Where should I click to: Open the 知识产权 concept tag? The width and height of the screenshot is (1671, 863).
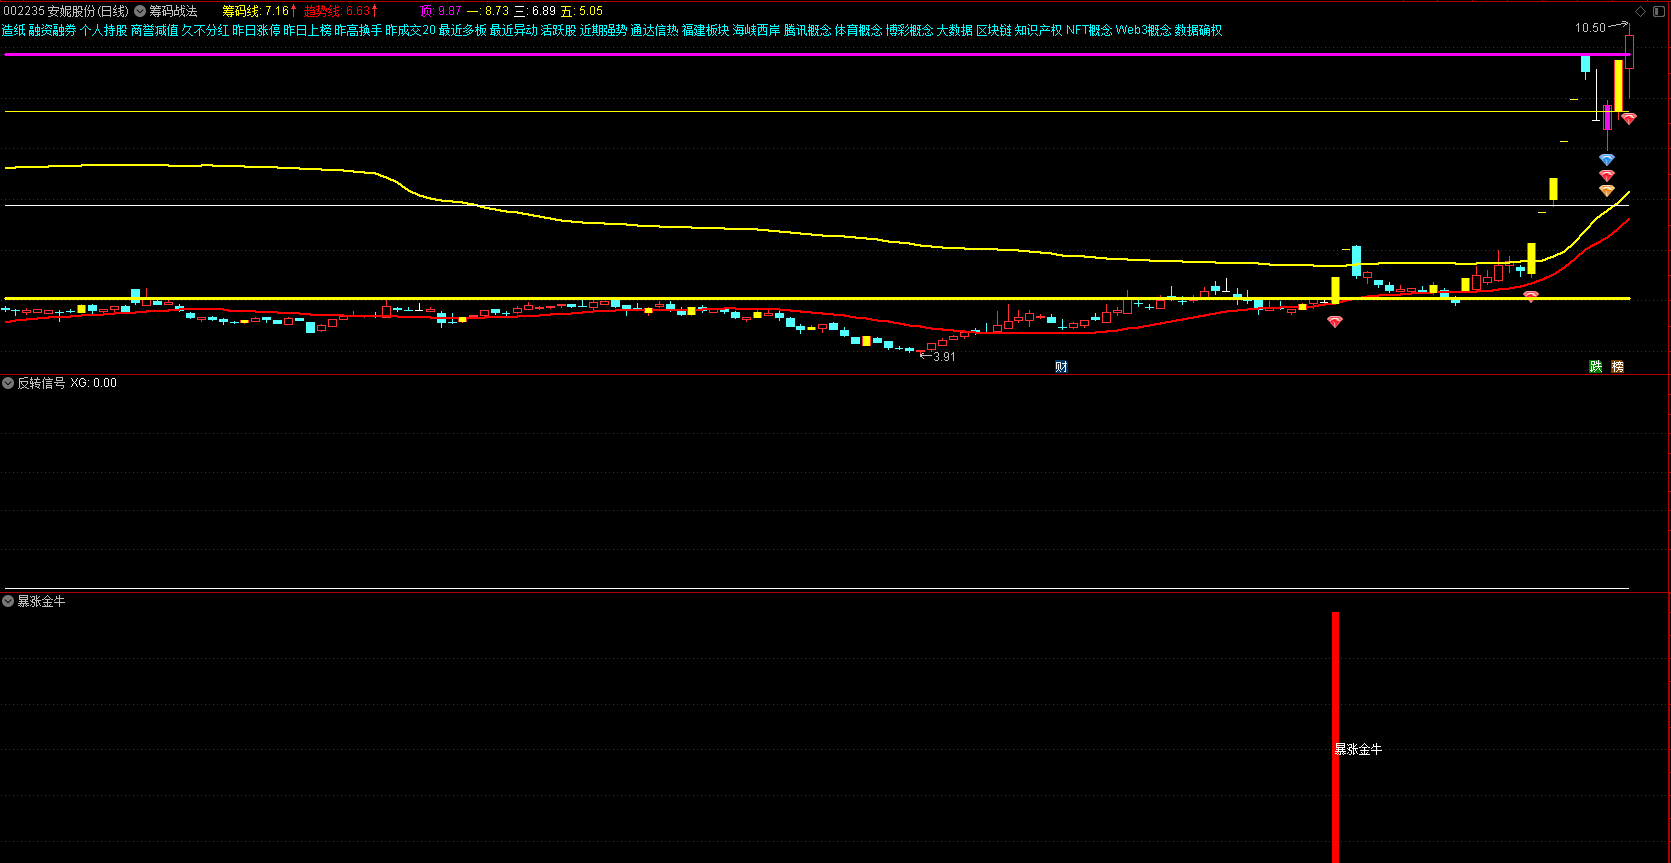(1039, 30)
